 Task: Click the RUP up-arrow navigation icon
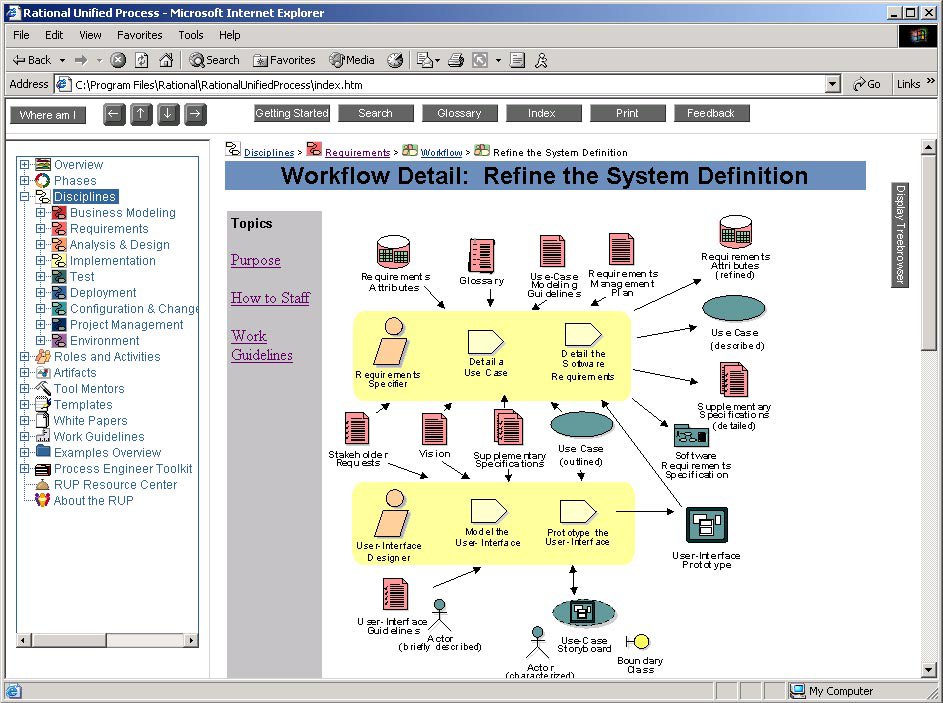[x=141, y=114]
